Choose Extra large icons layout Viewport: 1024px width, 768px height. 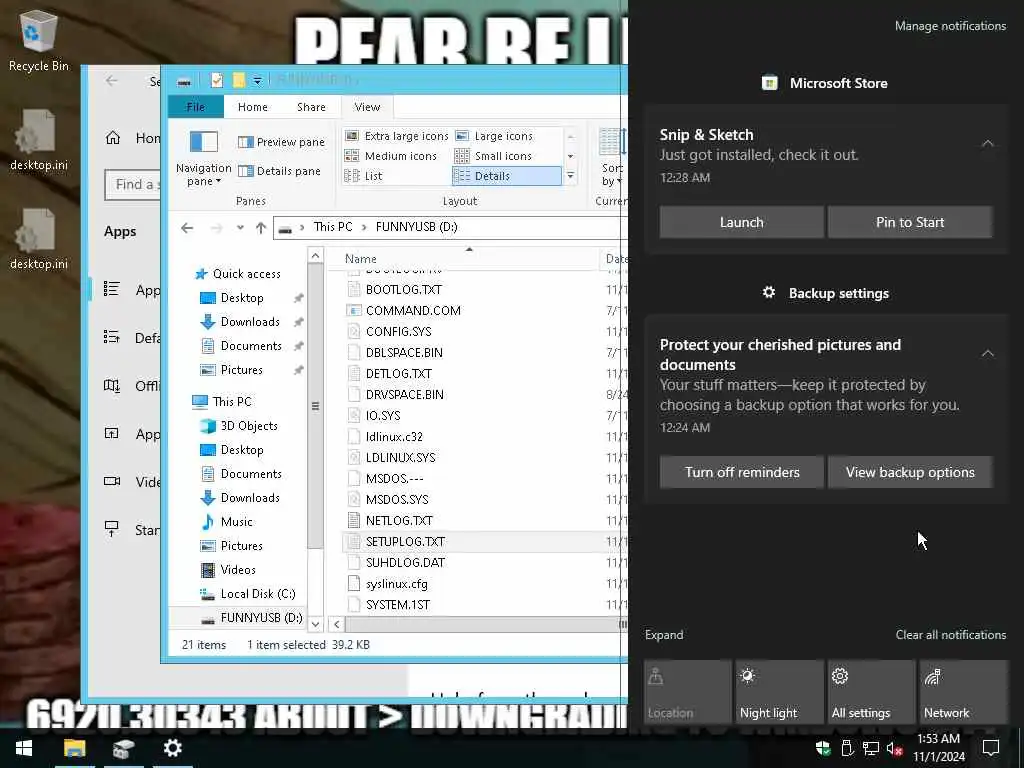pos(396,136)
